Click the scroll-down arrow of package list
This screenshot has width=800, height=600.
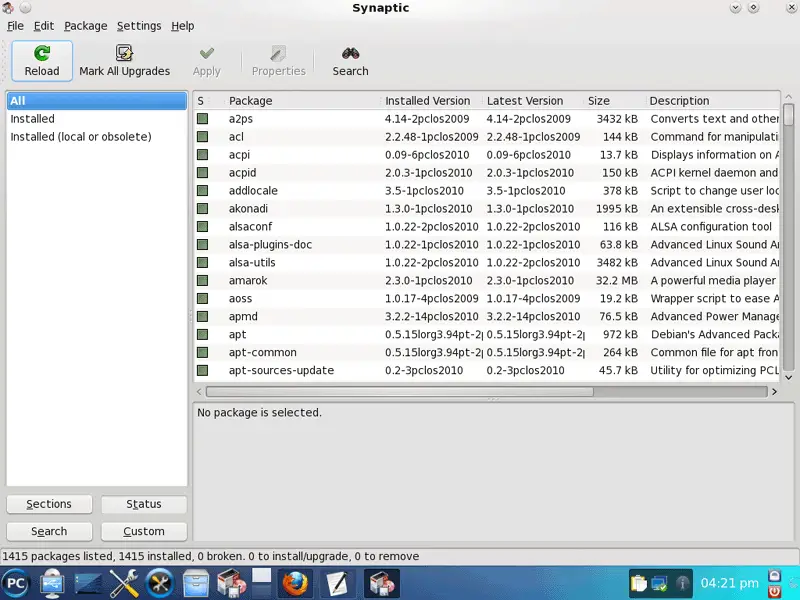788,378
